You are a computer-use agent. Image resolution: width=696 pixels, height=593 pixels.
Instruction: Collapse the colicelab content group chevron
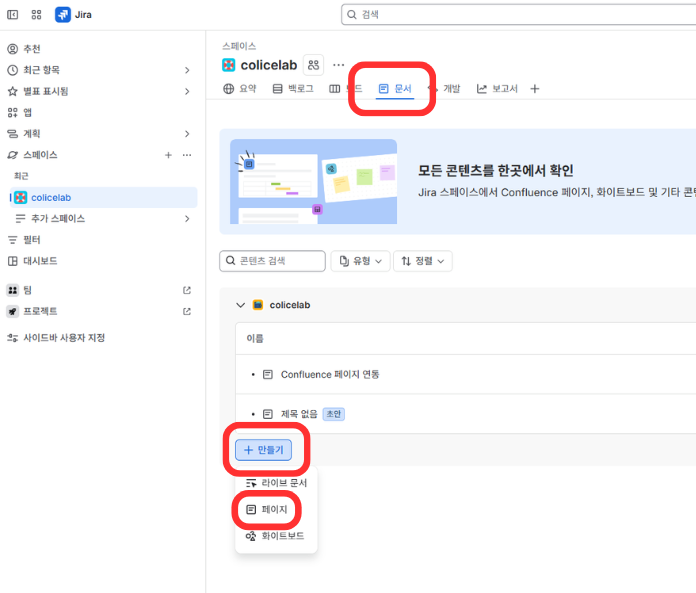(x=241, y=305)
